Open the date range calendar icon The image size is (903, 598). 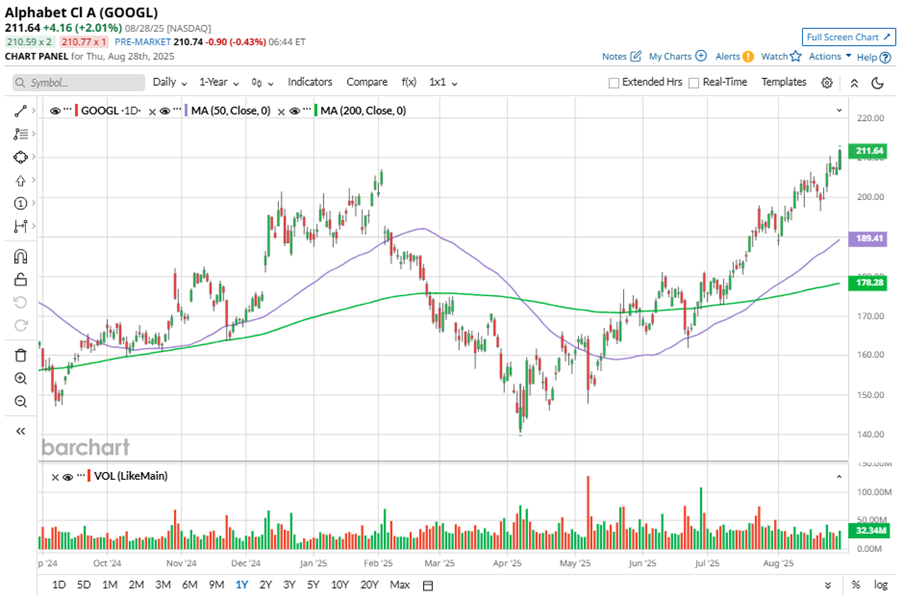click(427, 585)
